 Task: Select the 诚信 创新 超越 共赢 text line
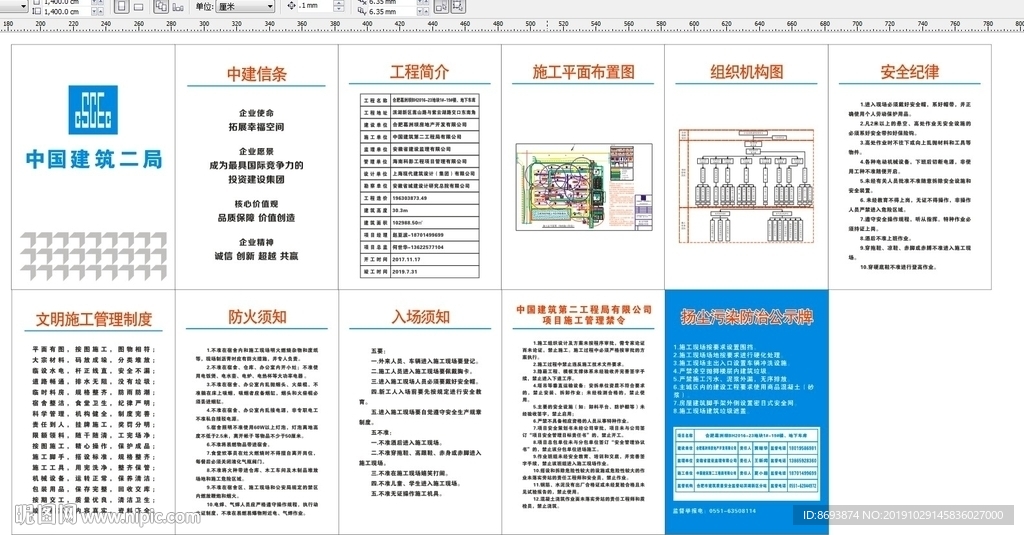257,256
